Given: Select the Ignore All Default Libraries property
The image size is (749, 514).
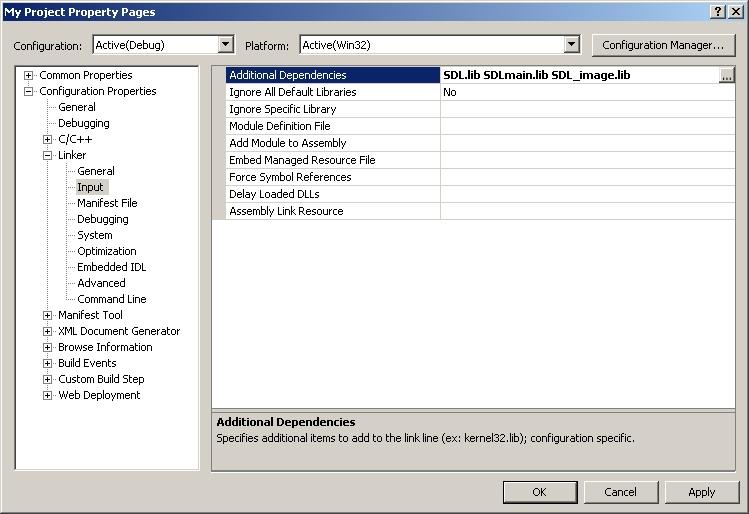Looking at the screenshot, I should [333, 92].
